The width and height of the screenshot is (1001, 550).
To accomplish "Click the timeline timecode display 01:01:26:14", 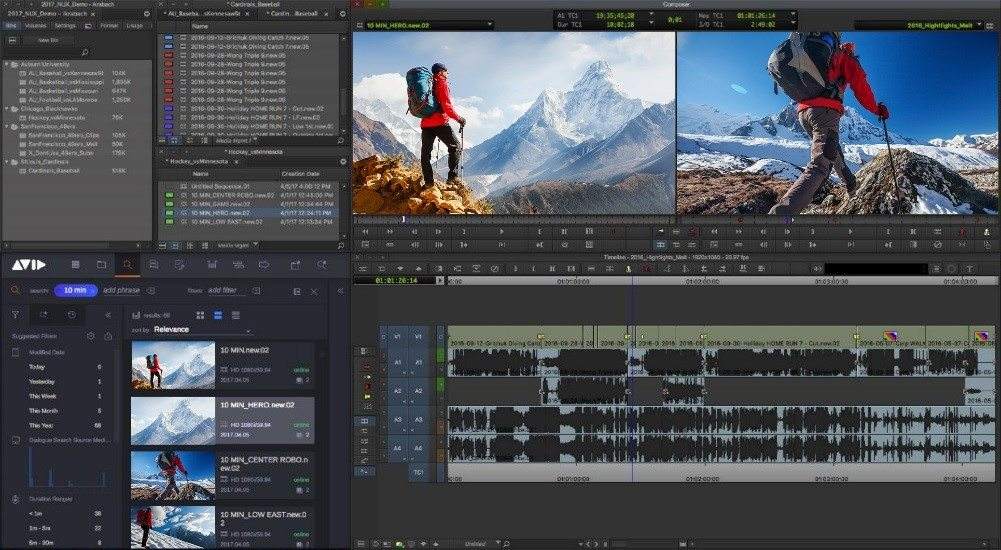I will click(x=396, y=281).
